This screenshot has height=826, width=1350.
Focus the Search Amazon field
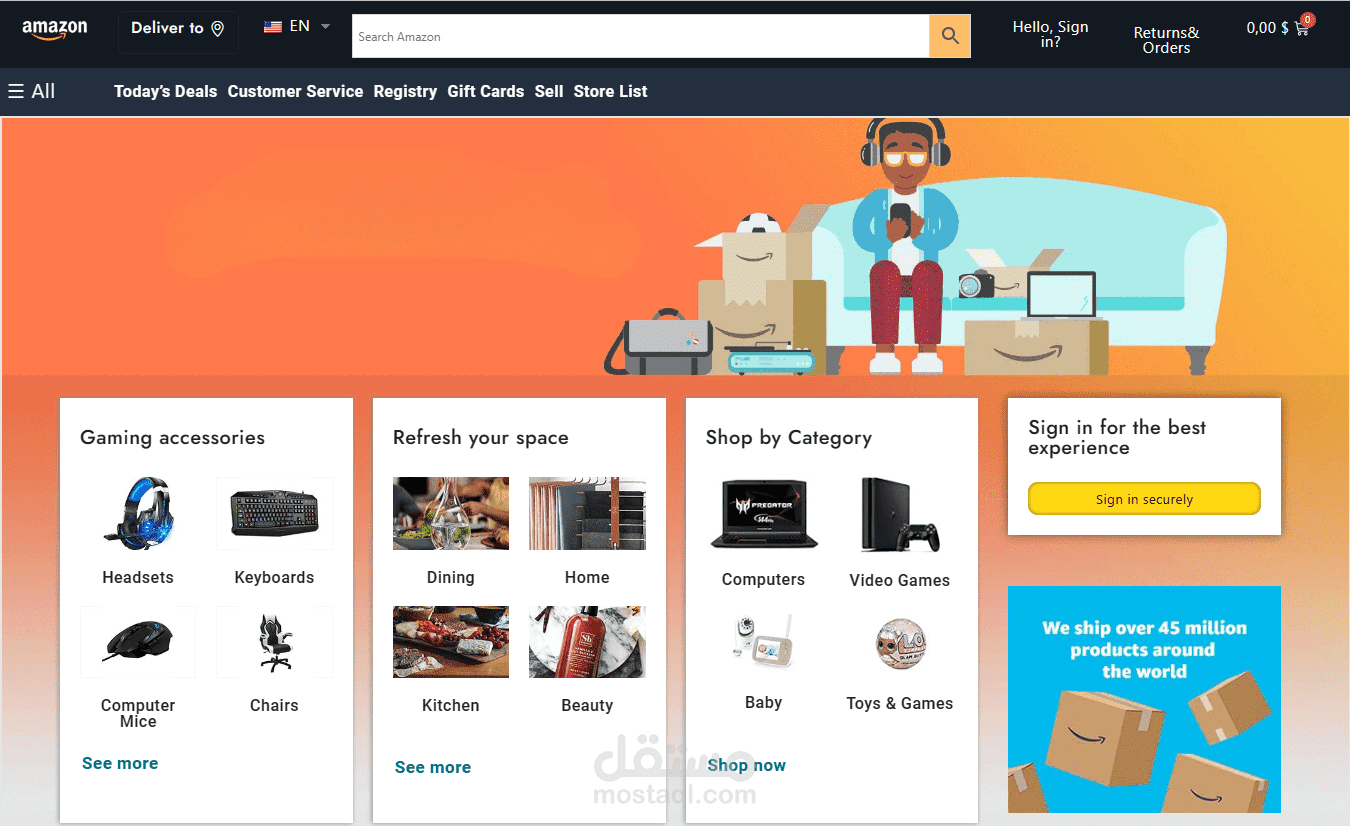[641, 36]
